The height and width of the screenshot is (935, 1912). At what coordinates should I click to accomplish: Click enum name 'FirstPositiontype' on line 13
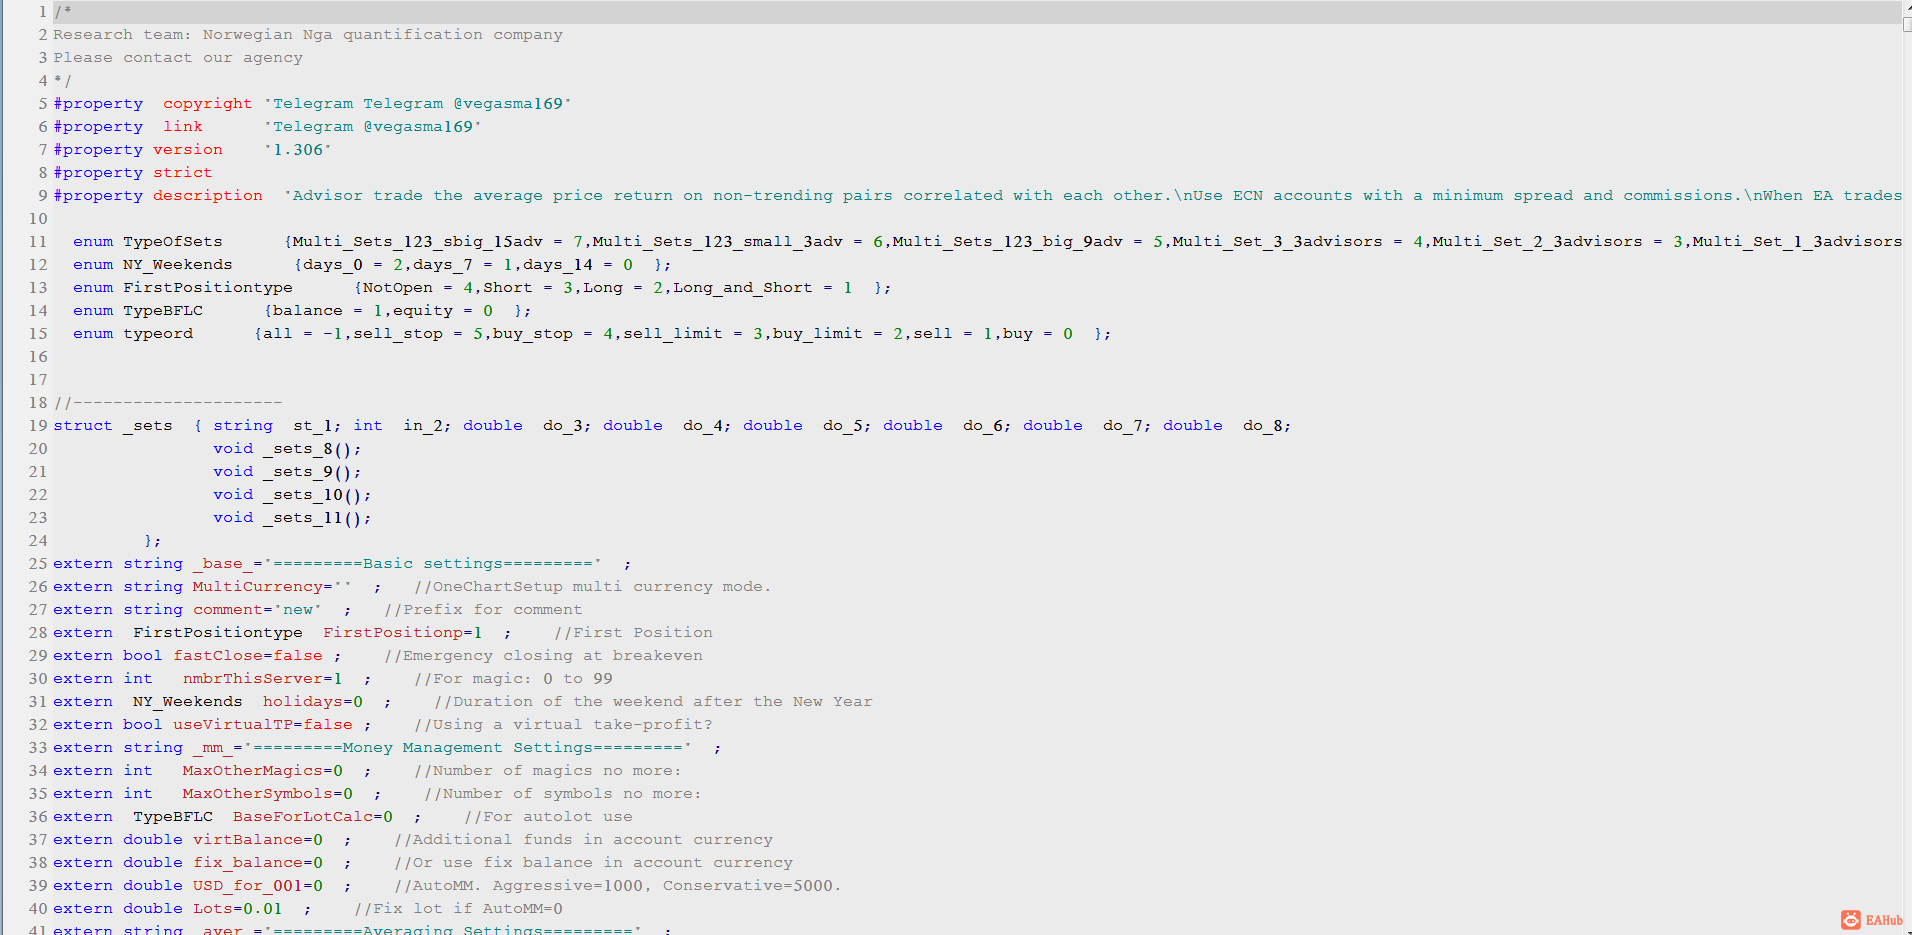click(208, 288)
